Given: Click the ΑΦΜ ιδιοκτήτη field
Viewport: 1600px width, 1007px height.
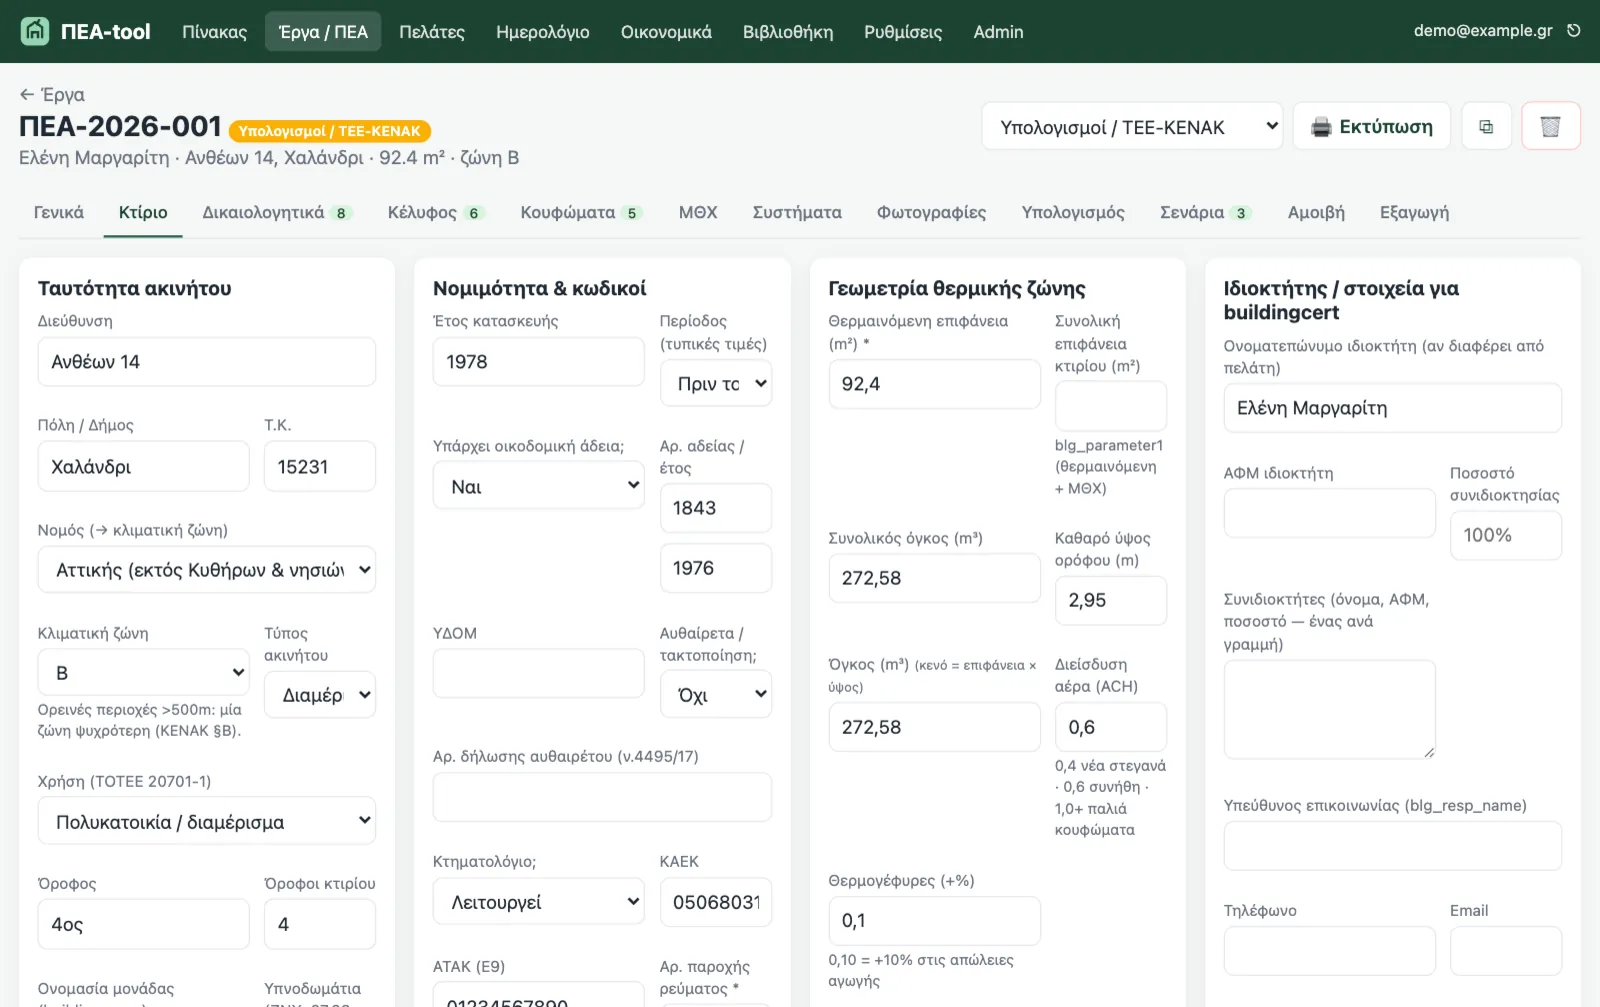Looking at the screenshot, I should pos(1330,513).
